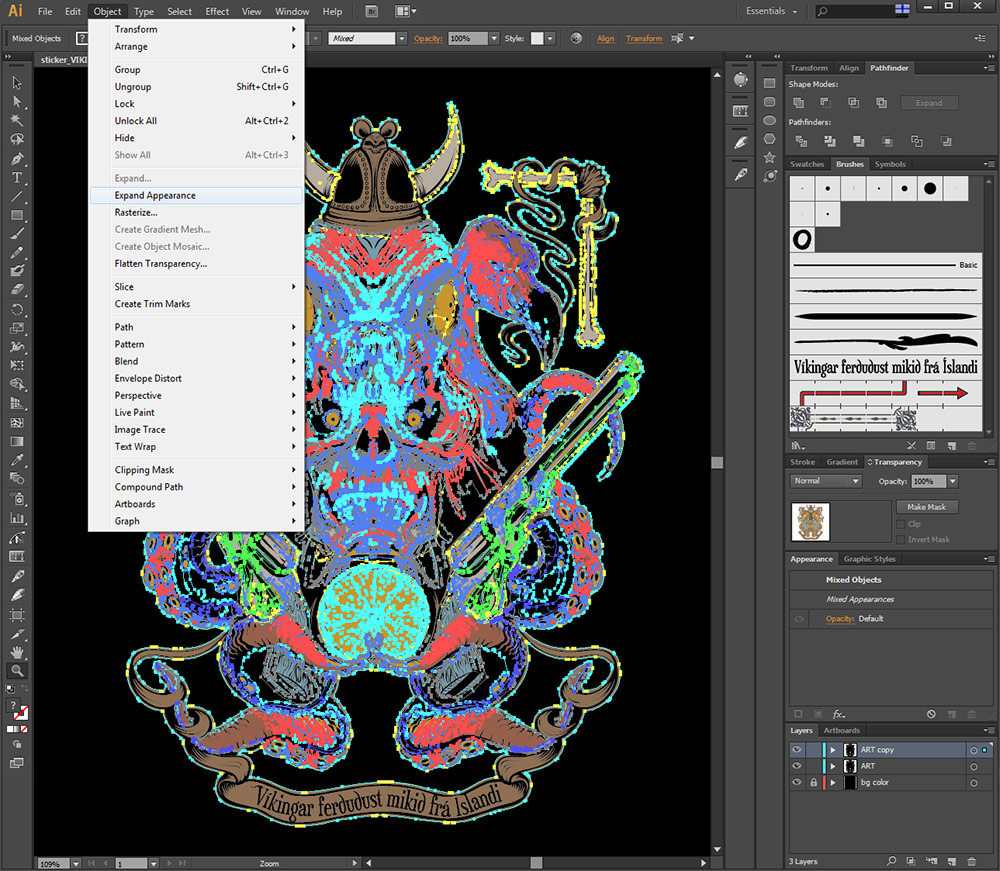Open Bridge via Br button

372,11
